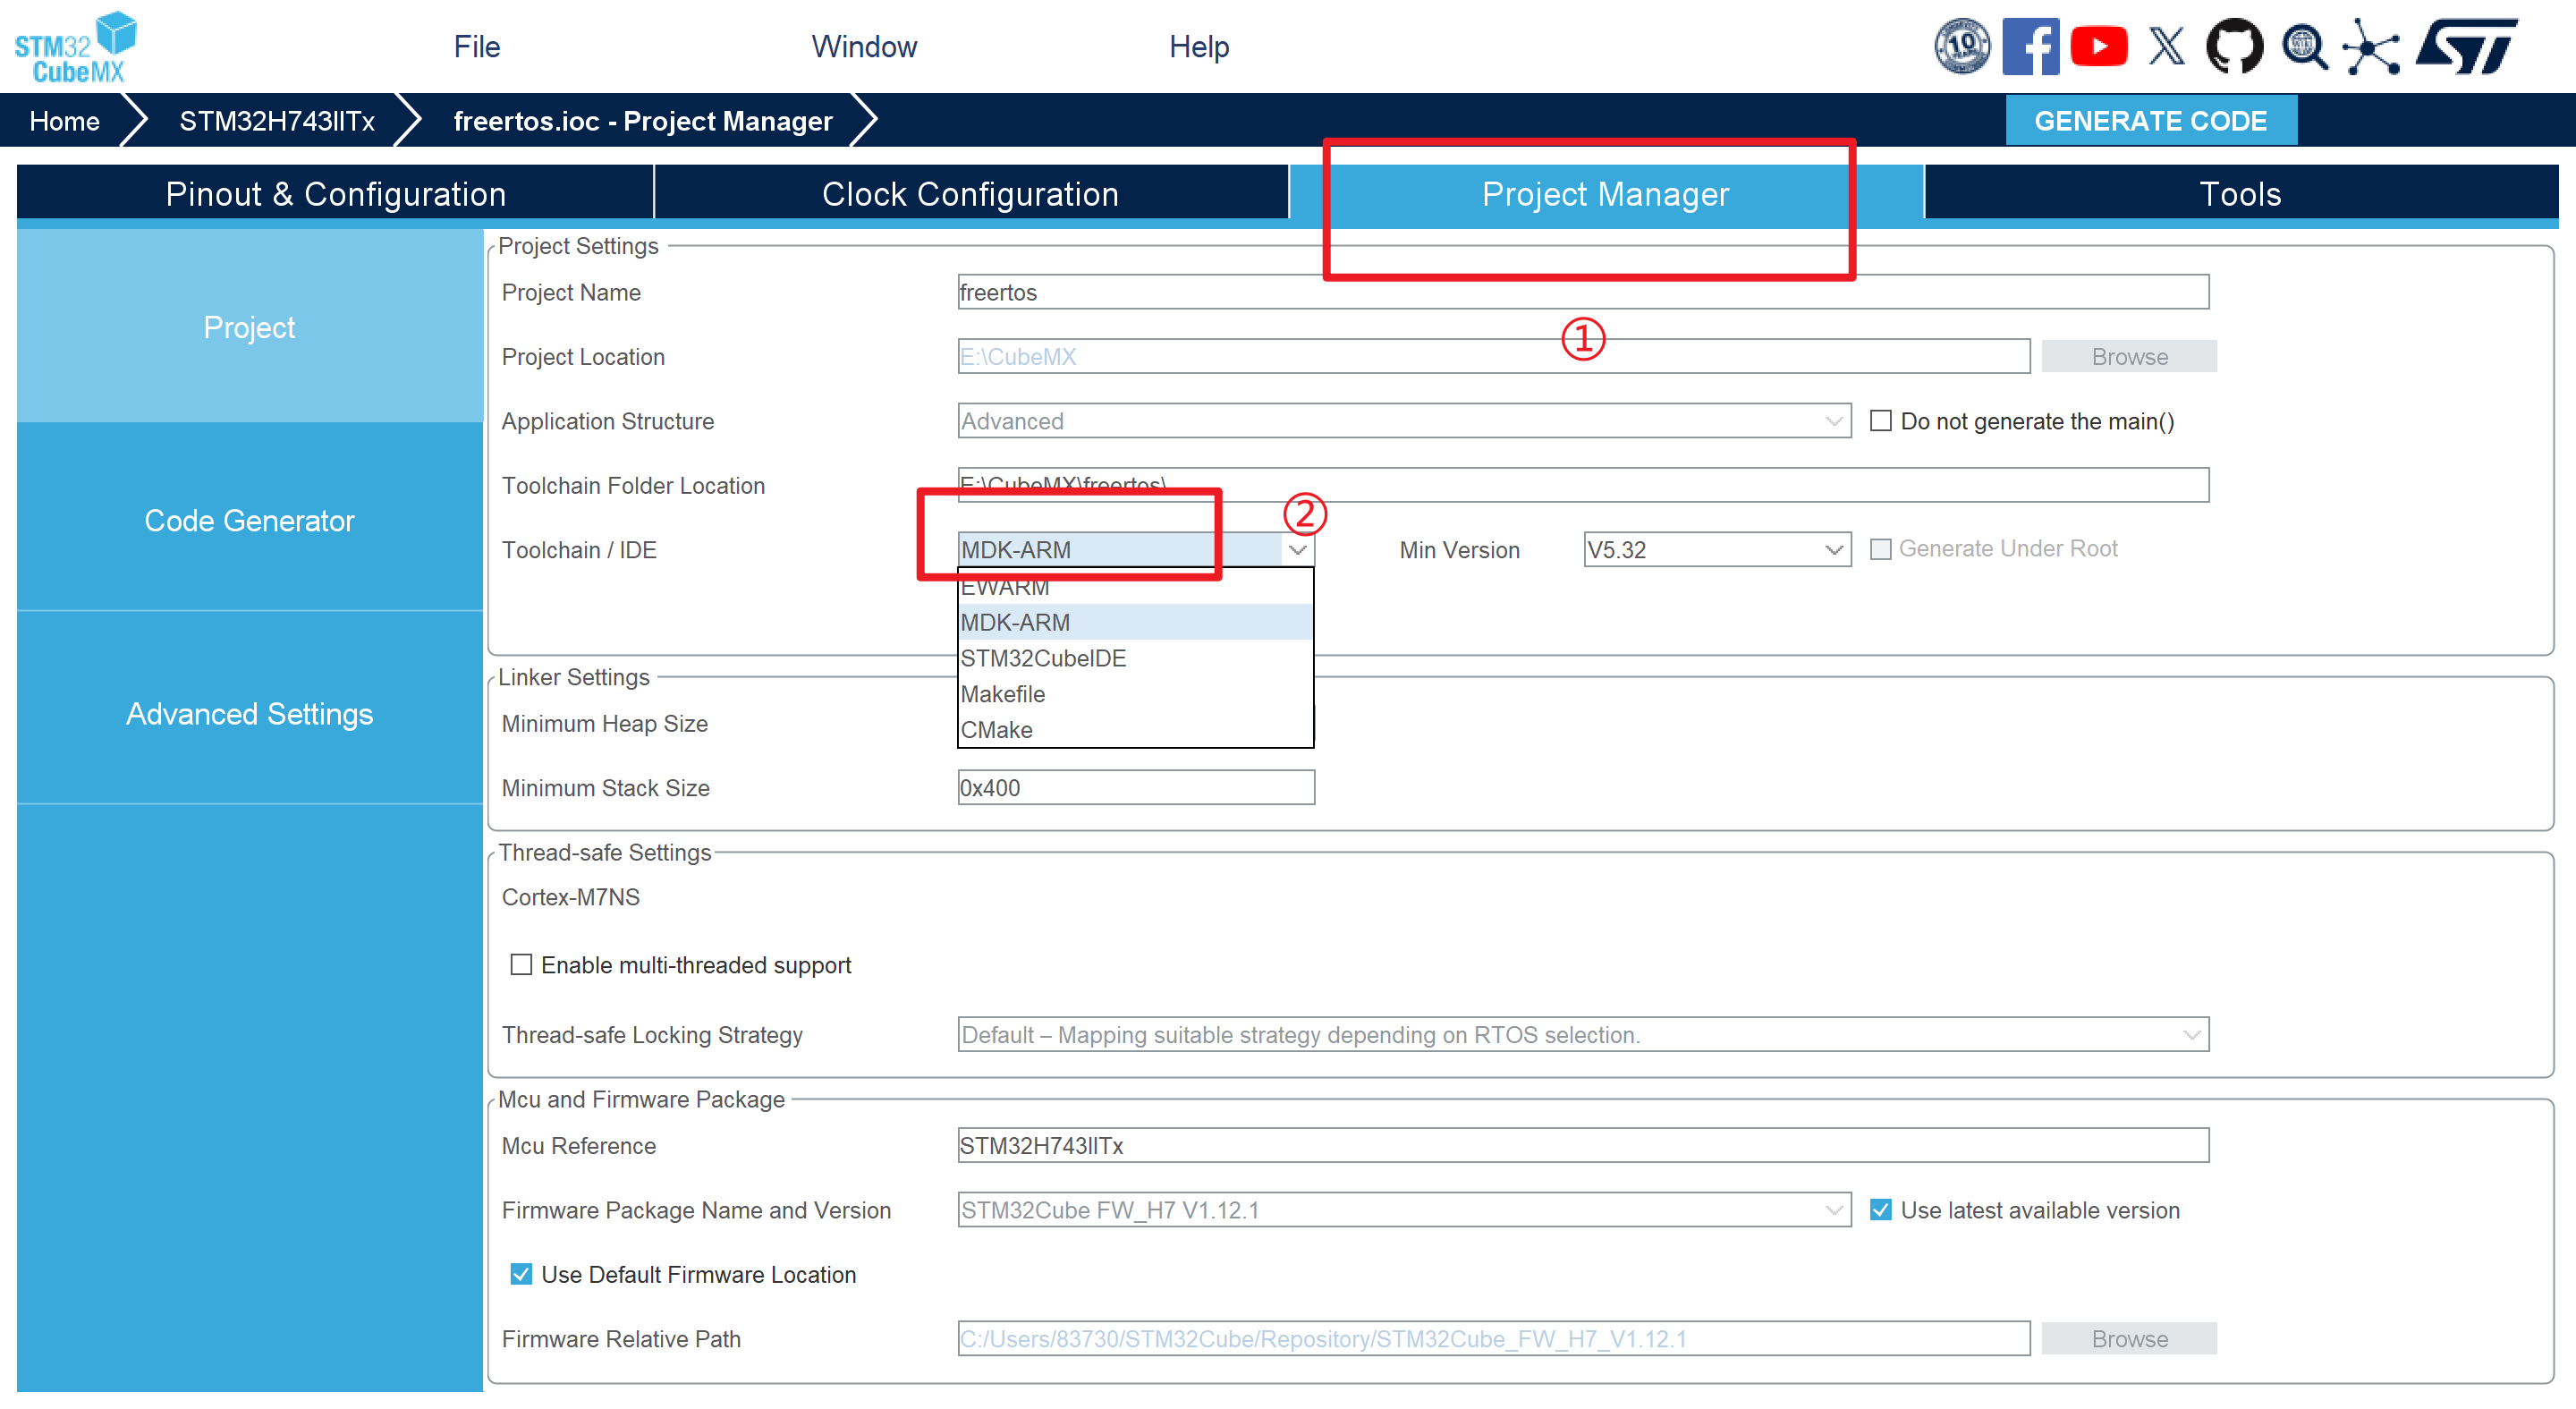Switch to Pinout & Configuration tab
Screen dimensions: 2576x1409
(x=335, y=193)
